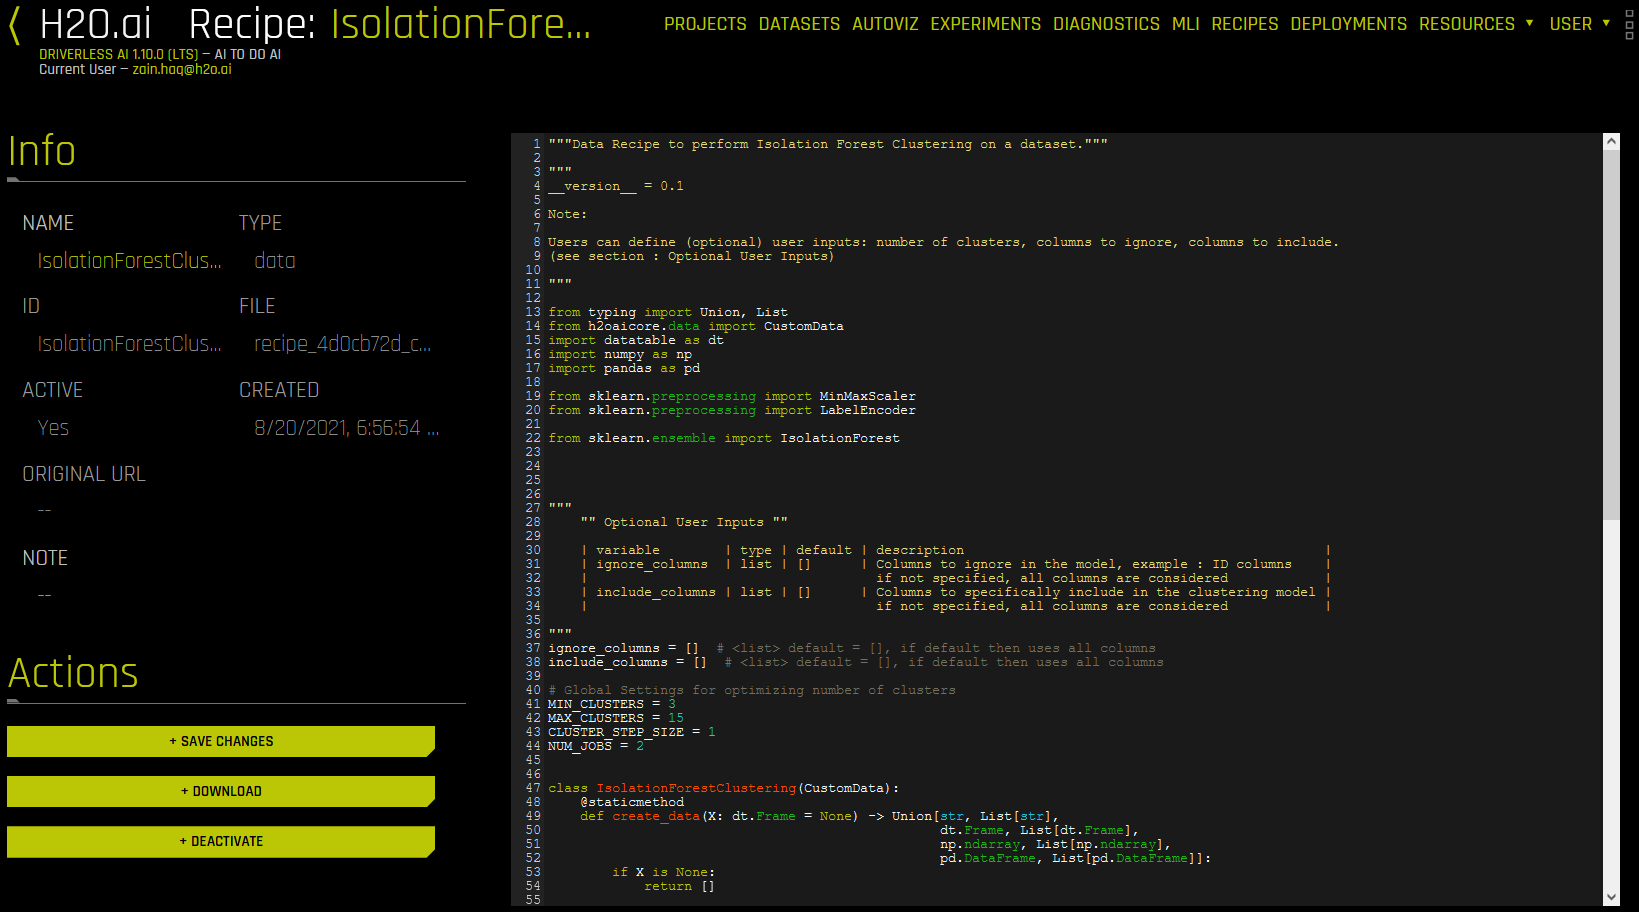Click the code editor scrollbar thumb

(x=1610, y=335)
